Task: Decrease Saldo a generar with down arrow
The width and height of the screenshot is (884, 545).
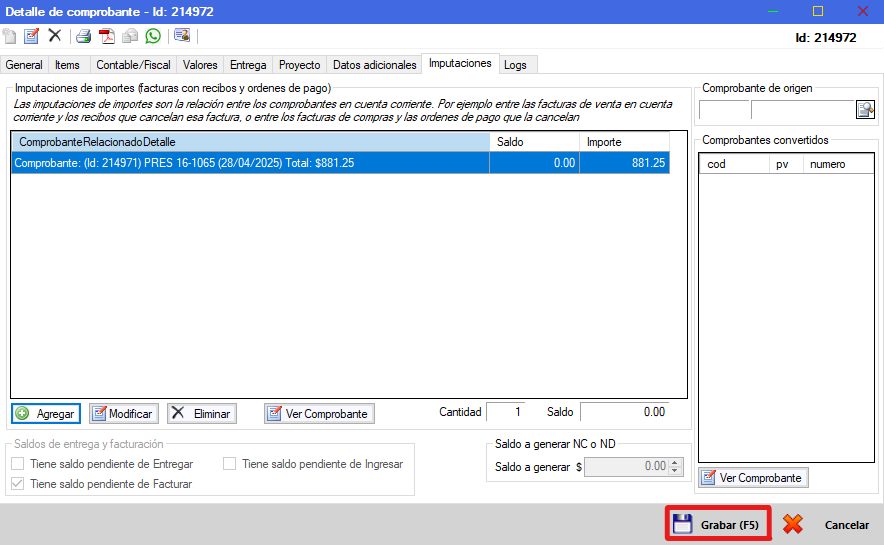Action: point(675,471)
